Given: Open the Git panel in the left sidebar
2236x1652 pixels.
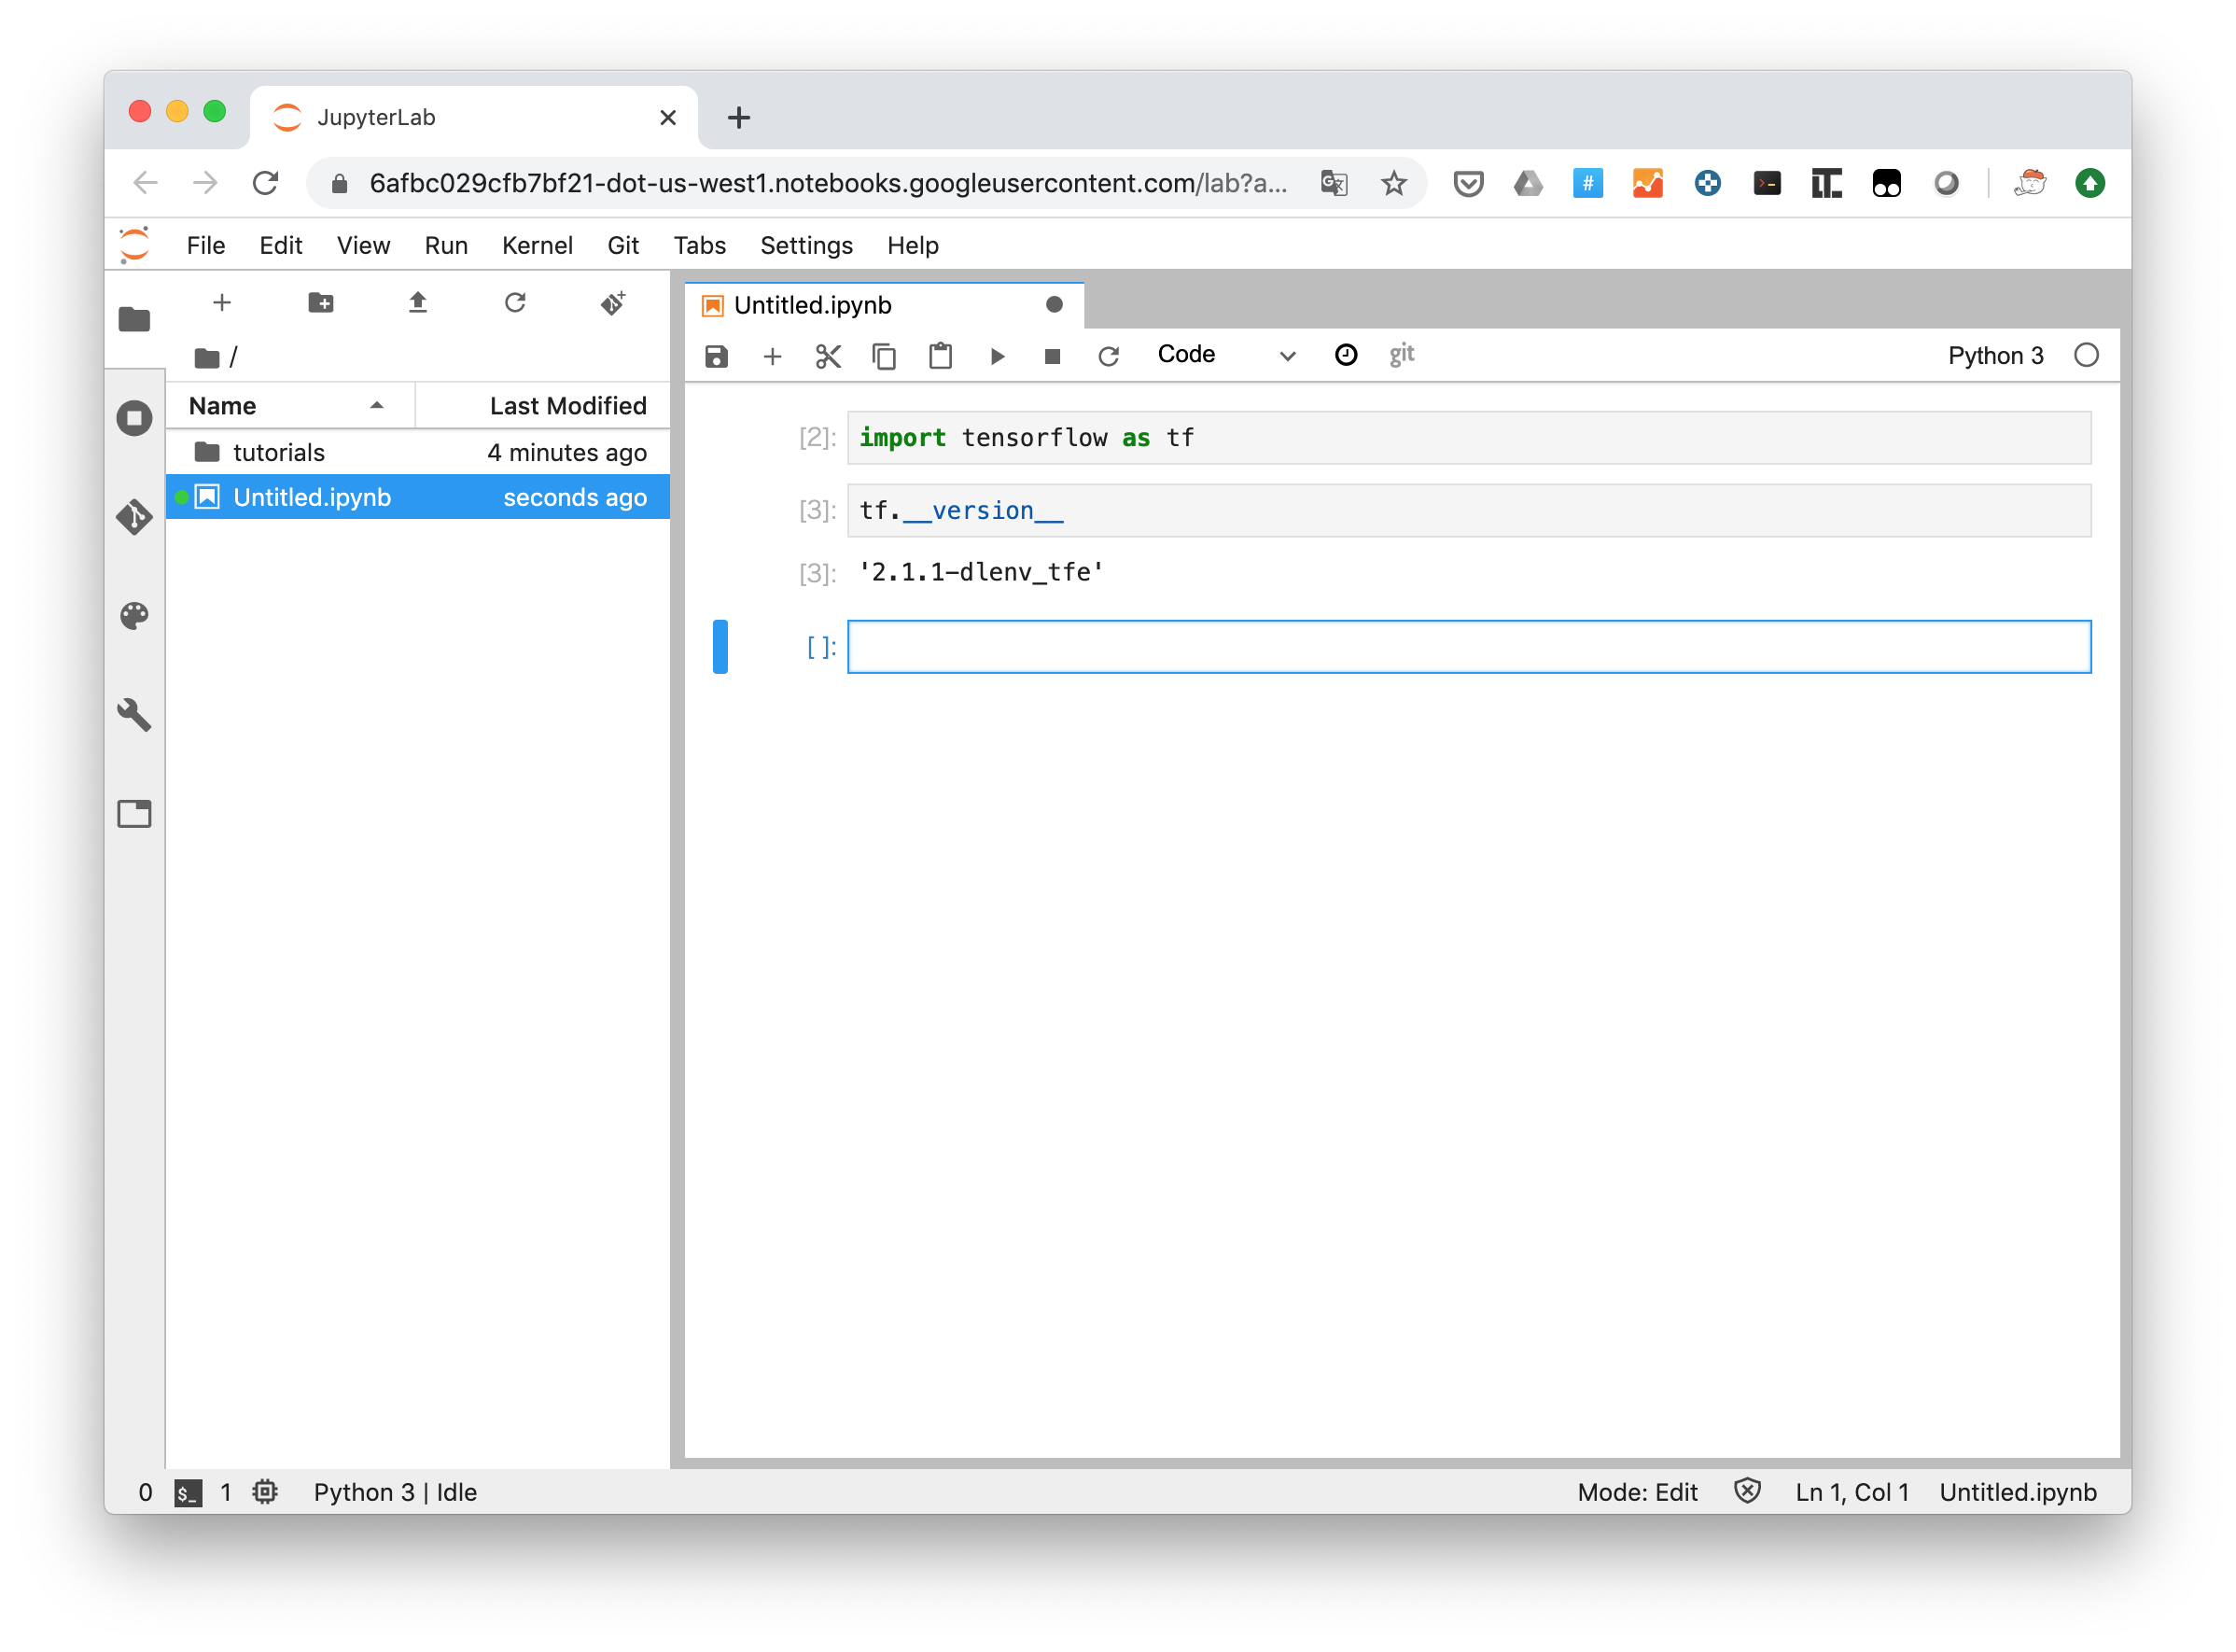Looking at the screenshot, I should [x=134, y=517].
